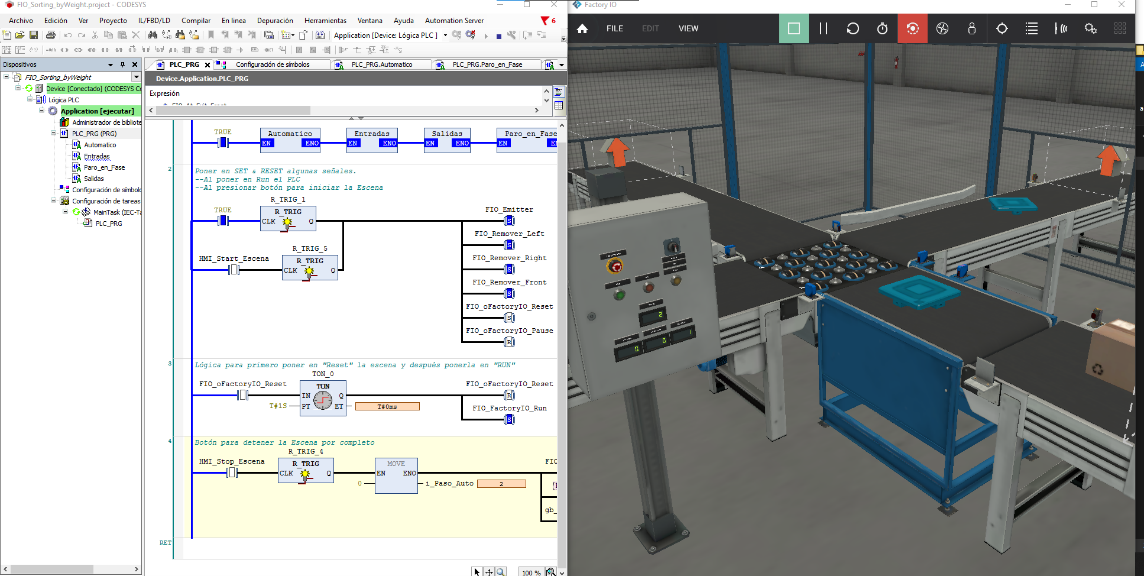This screenshot has height=576, width=1144.
Task: Collapse the PLC_PRG (PRG) tree node
Action: point(53,134)
